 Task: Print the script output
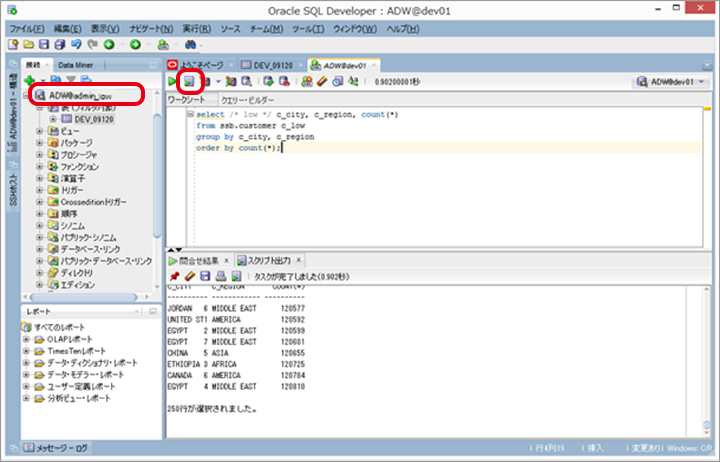pos(221,276)
